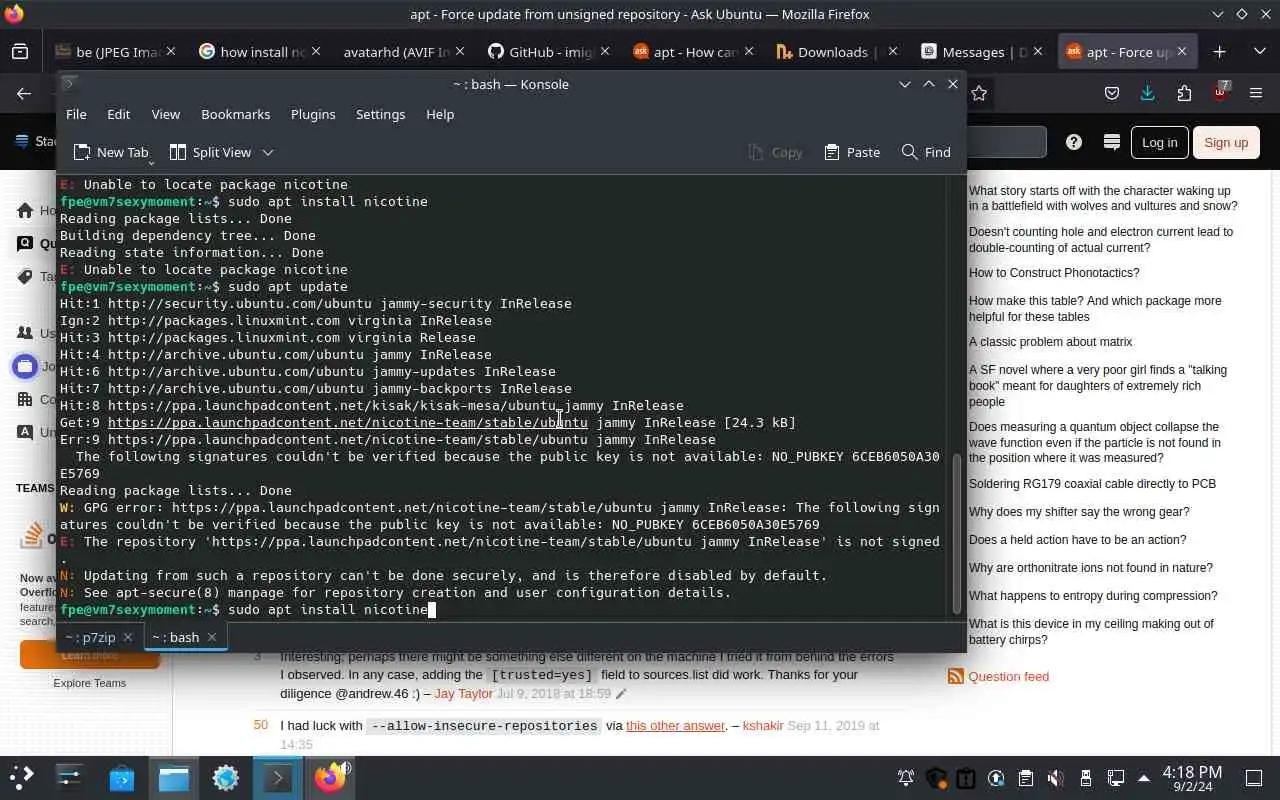This screenshot has height=800, width=1280.
Task: Click the Firefox taskbar icon
Action: 329,777
